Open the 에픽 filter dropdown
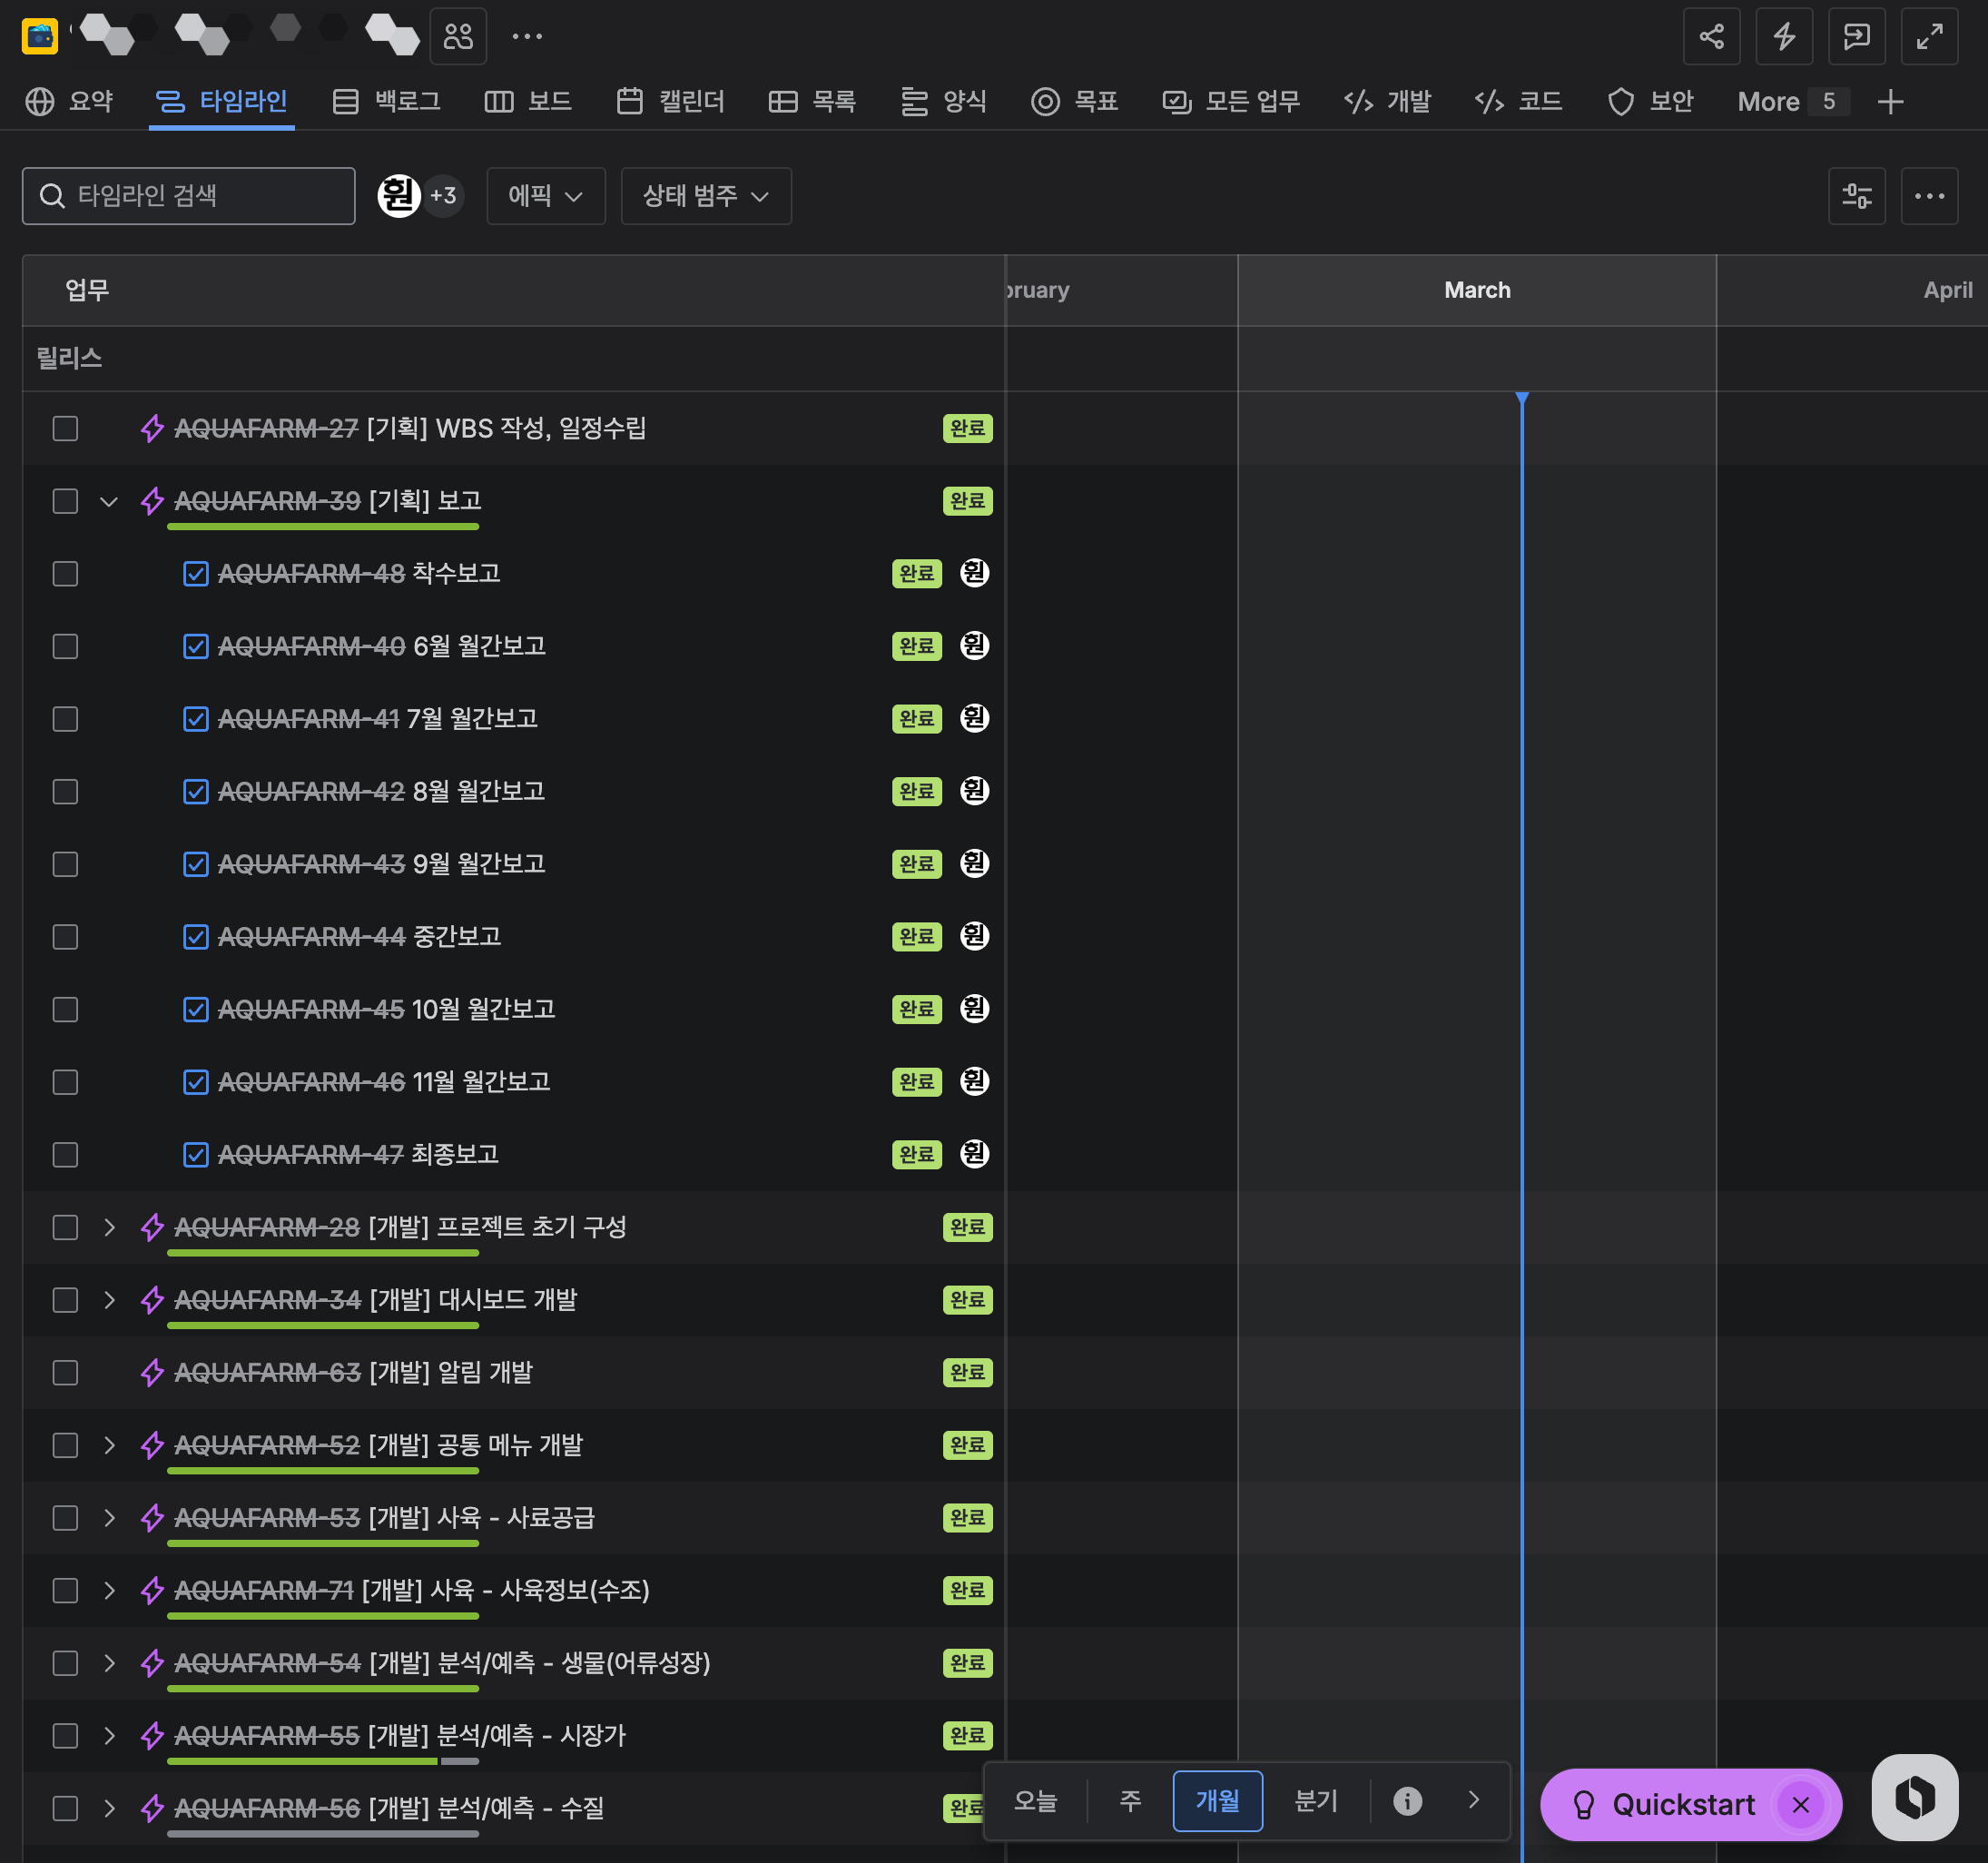 (545, 196)
